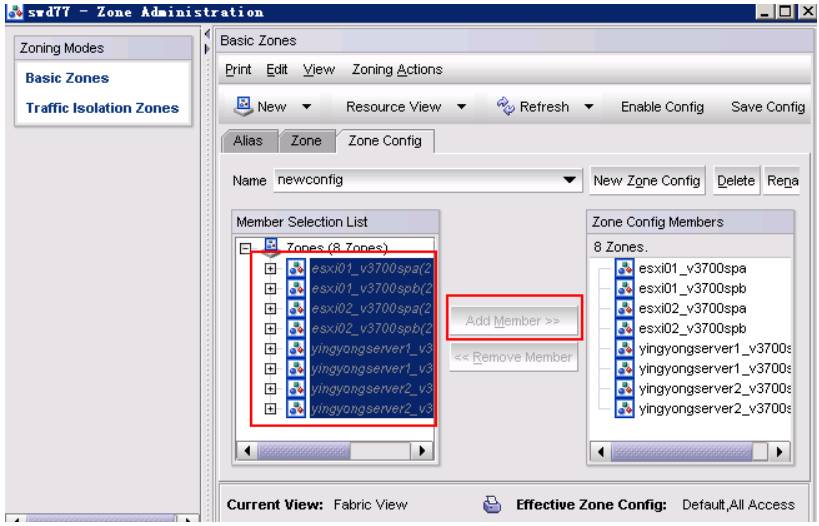Click the Zone Administration title bar icon
The width and height of the screenshot is (819, 526).
(x=15, y=11)
